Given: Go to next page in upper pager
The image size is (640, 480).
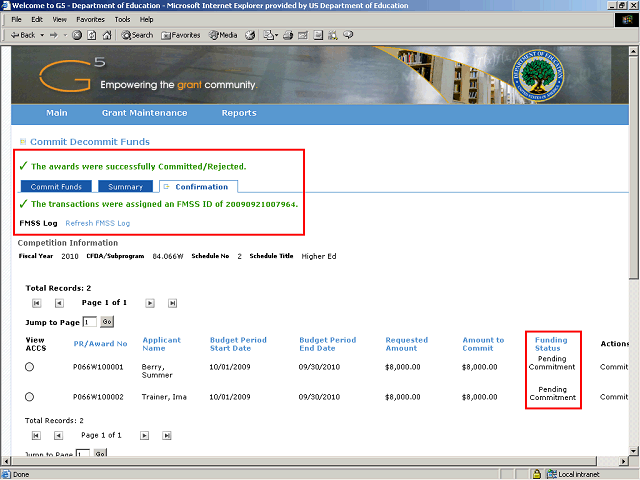Looking at the screenshot, I should [150, 303].
